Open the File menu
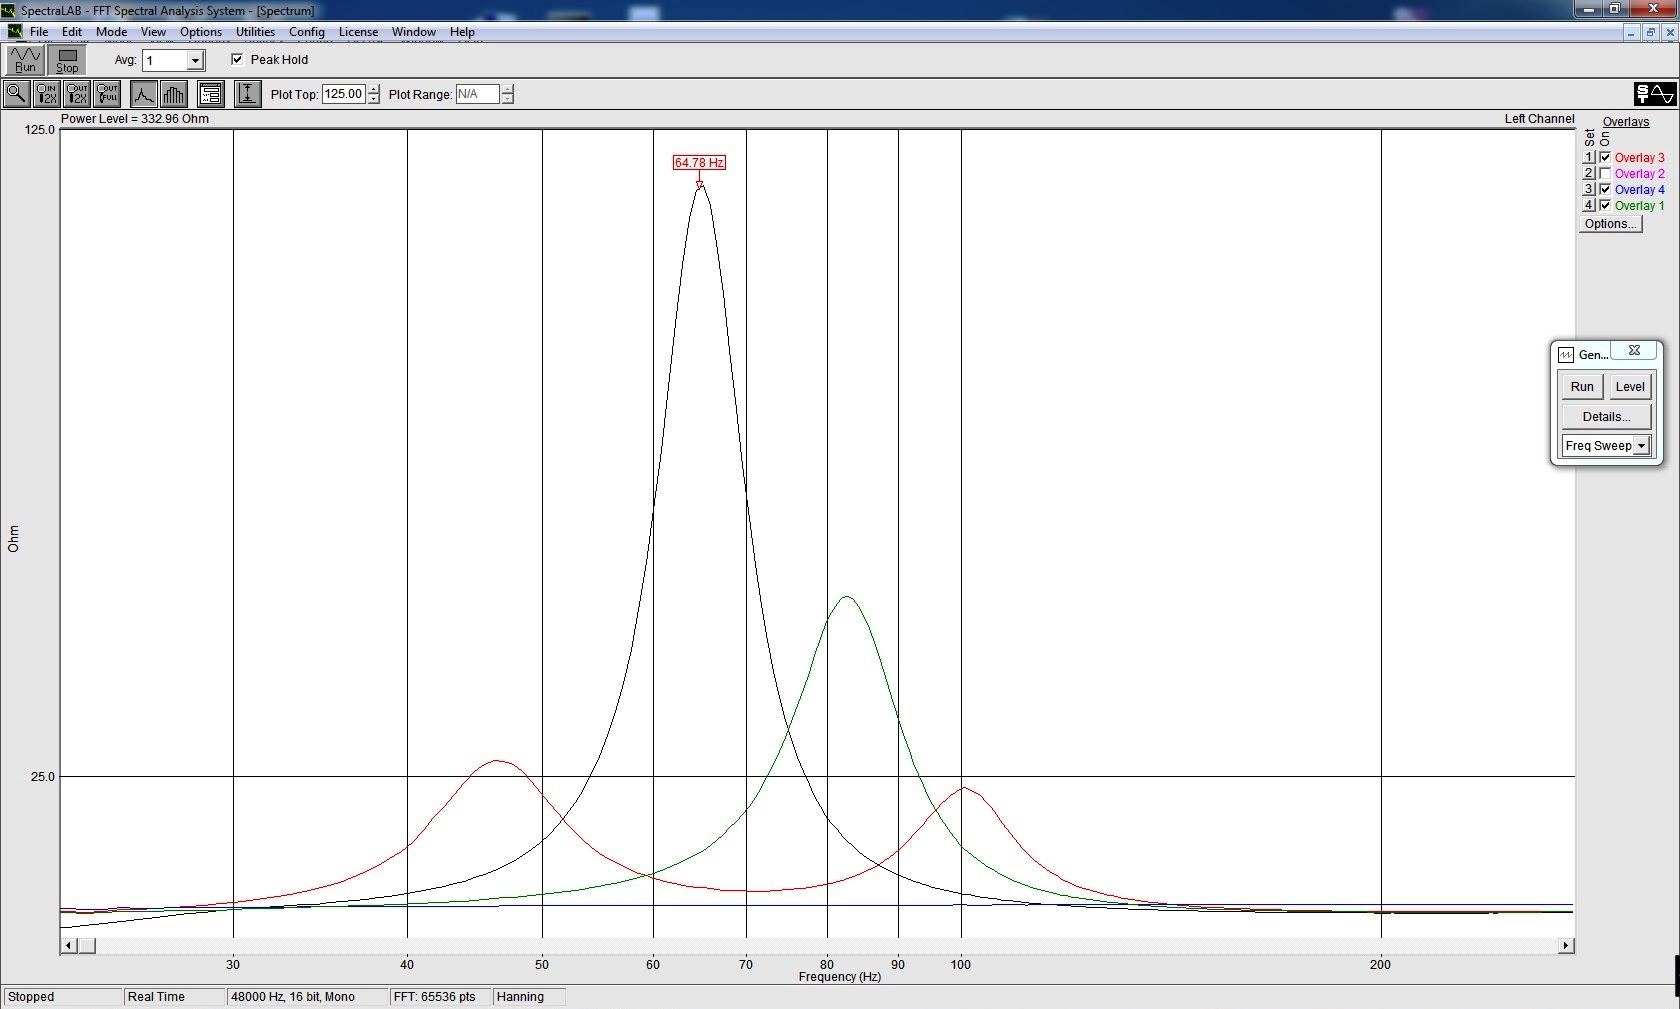 (x=39, y=32)
